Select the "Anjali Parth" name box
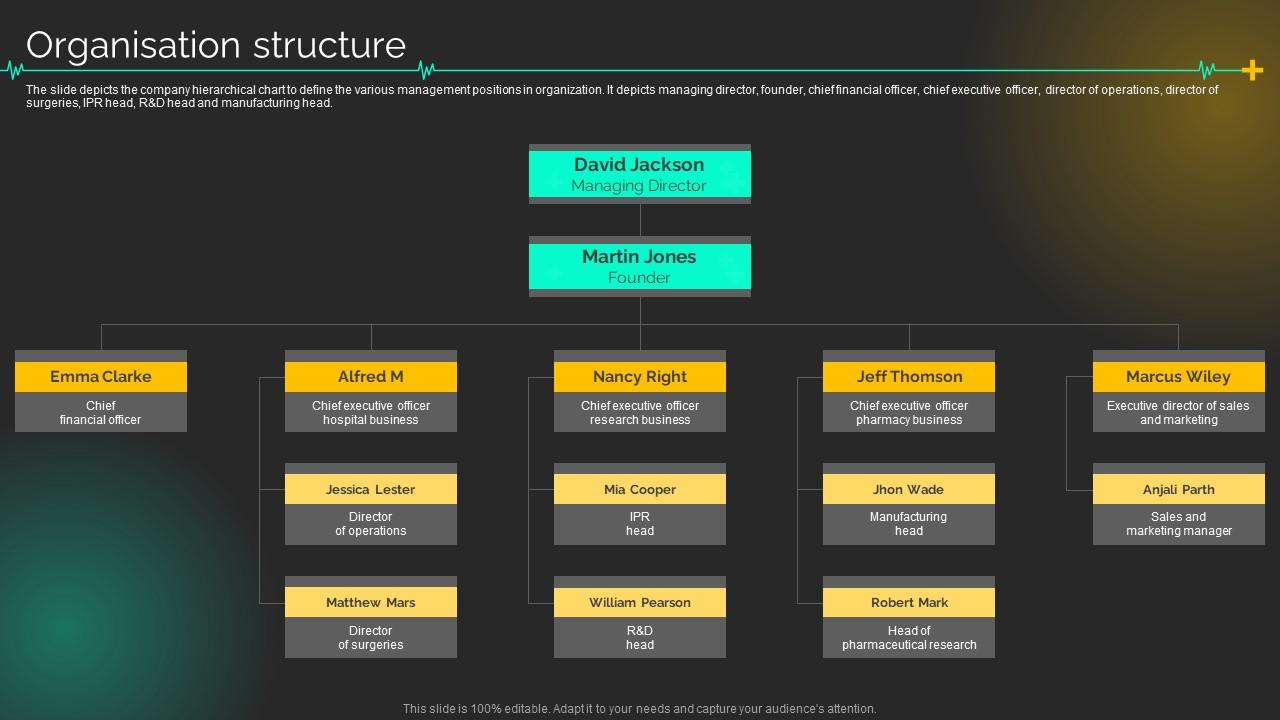This screenshot has height=720, width=1280. [1179, 489]
